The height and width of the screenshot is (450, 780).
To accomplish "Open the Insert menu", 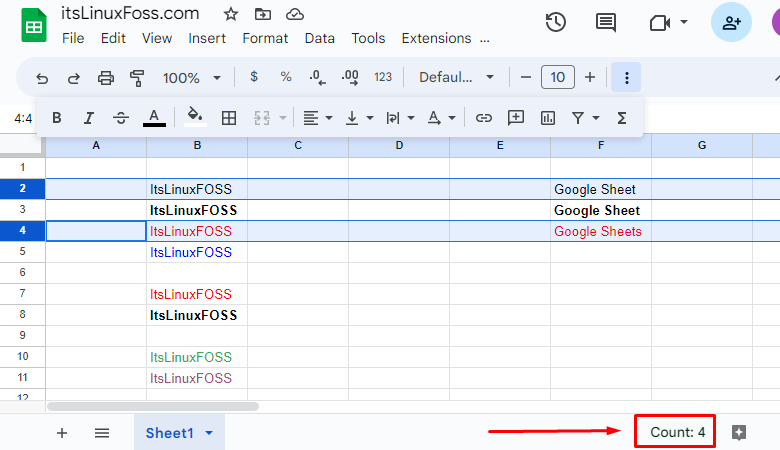I will [207, 38].
